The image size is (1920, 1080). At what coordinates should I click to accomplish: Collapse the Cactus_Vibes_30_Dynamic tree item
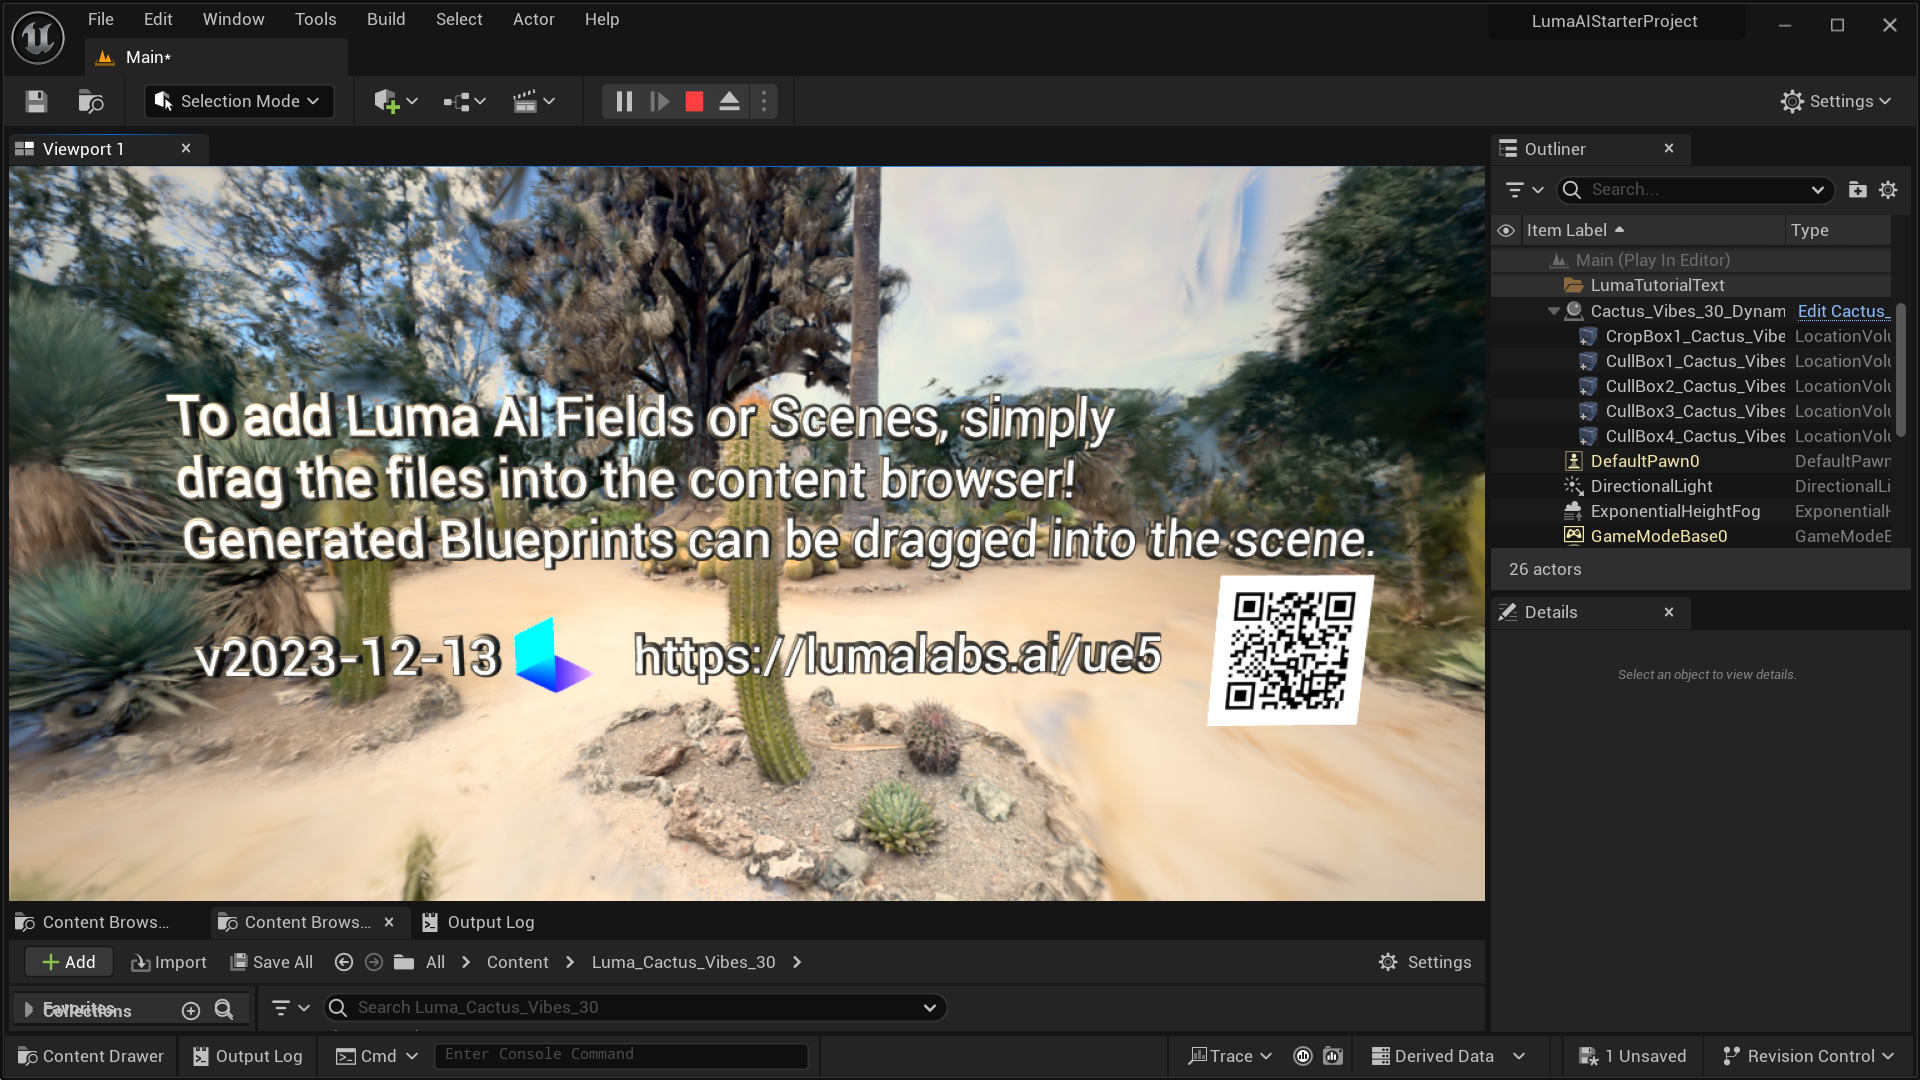coord(1553,311)
